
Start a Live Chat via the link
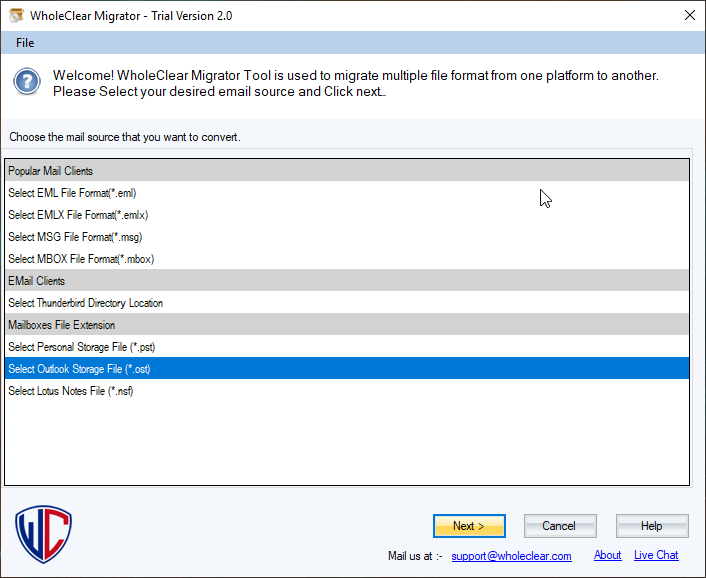click(x=656, y=555)
